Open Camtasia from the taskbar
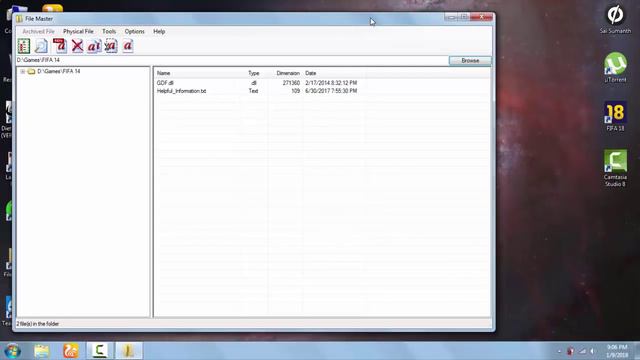640x360 pixels. pyautogui.click(x=100, y=351)
